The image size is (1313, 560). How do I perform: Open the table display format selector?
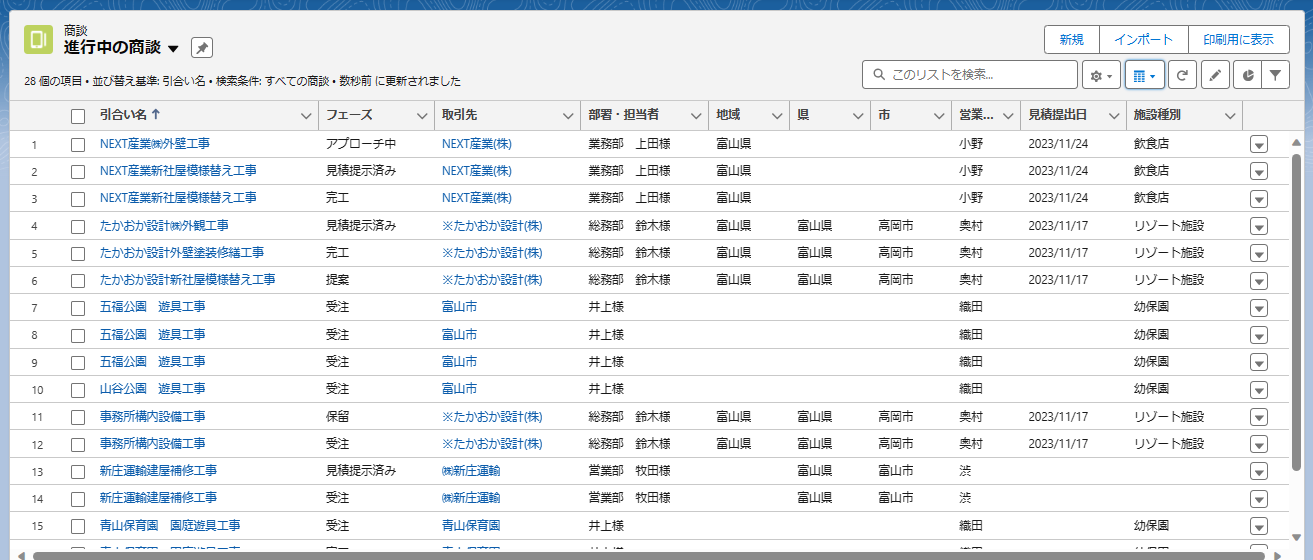pyautogui.click(x=1145, y=75)
